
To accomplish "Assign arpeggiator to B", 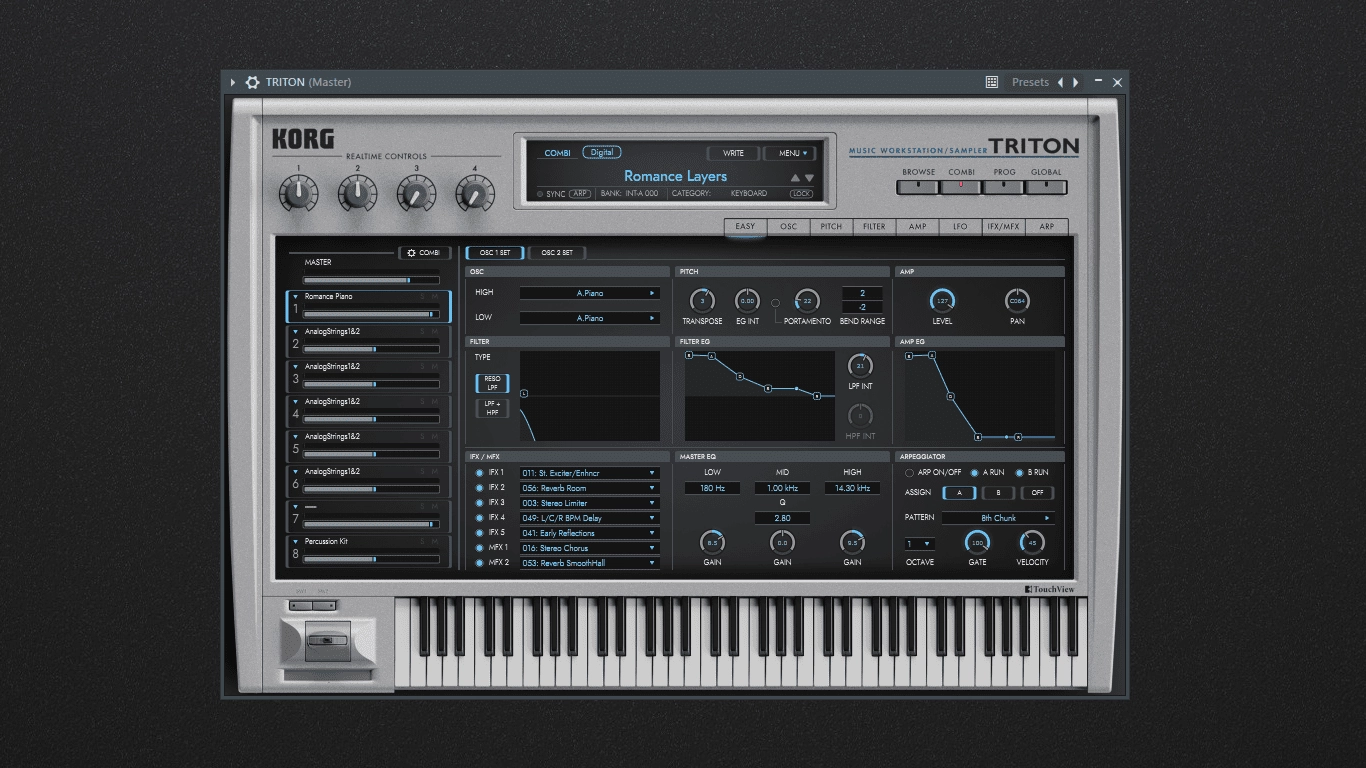I will [997, 493].
